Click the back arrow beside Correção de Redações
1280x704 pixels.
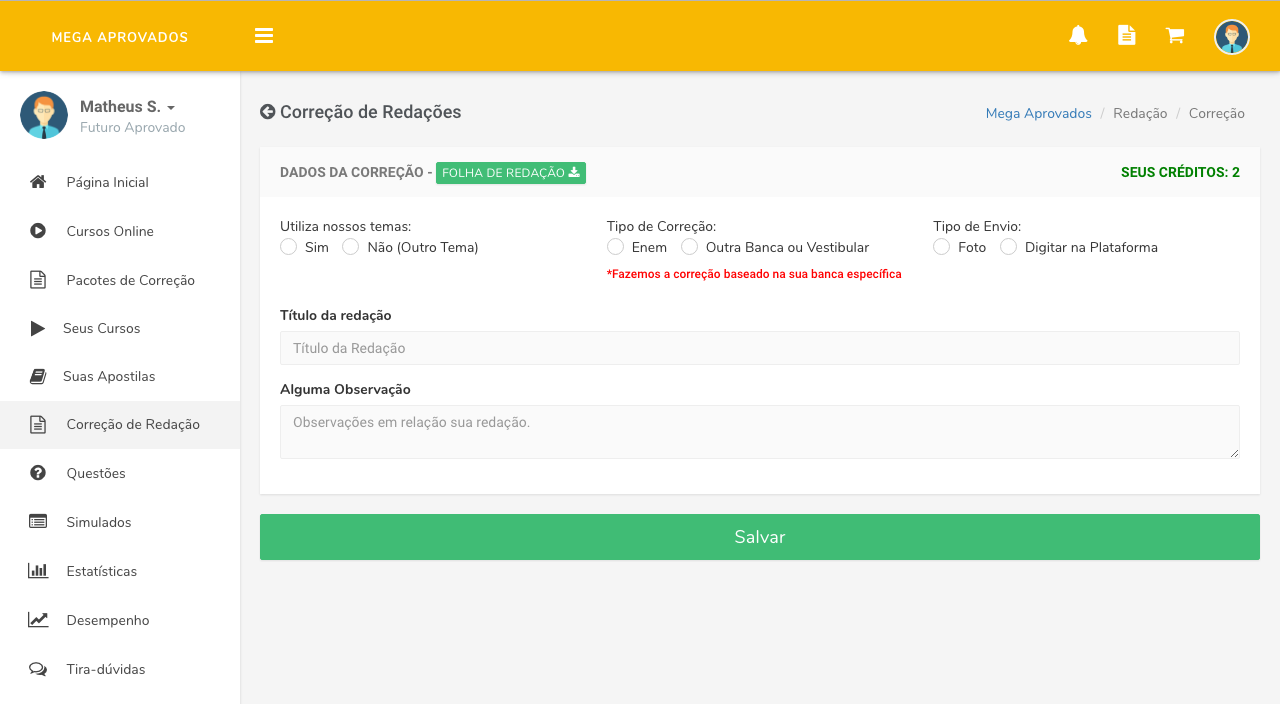tap(267, 112)
